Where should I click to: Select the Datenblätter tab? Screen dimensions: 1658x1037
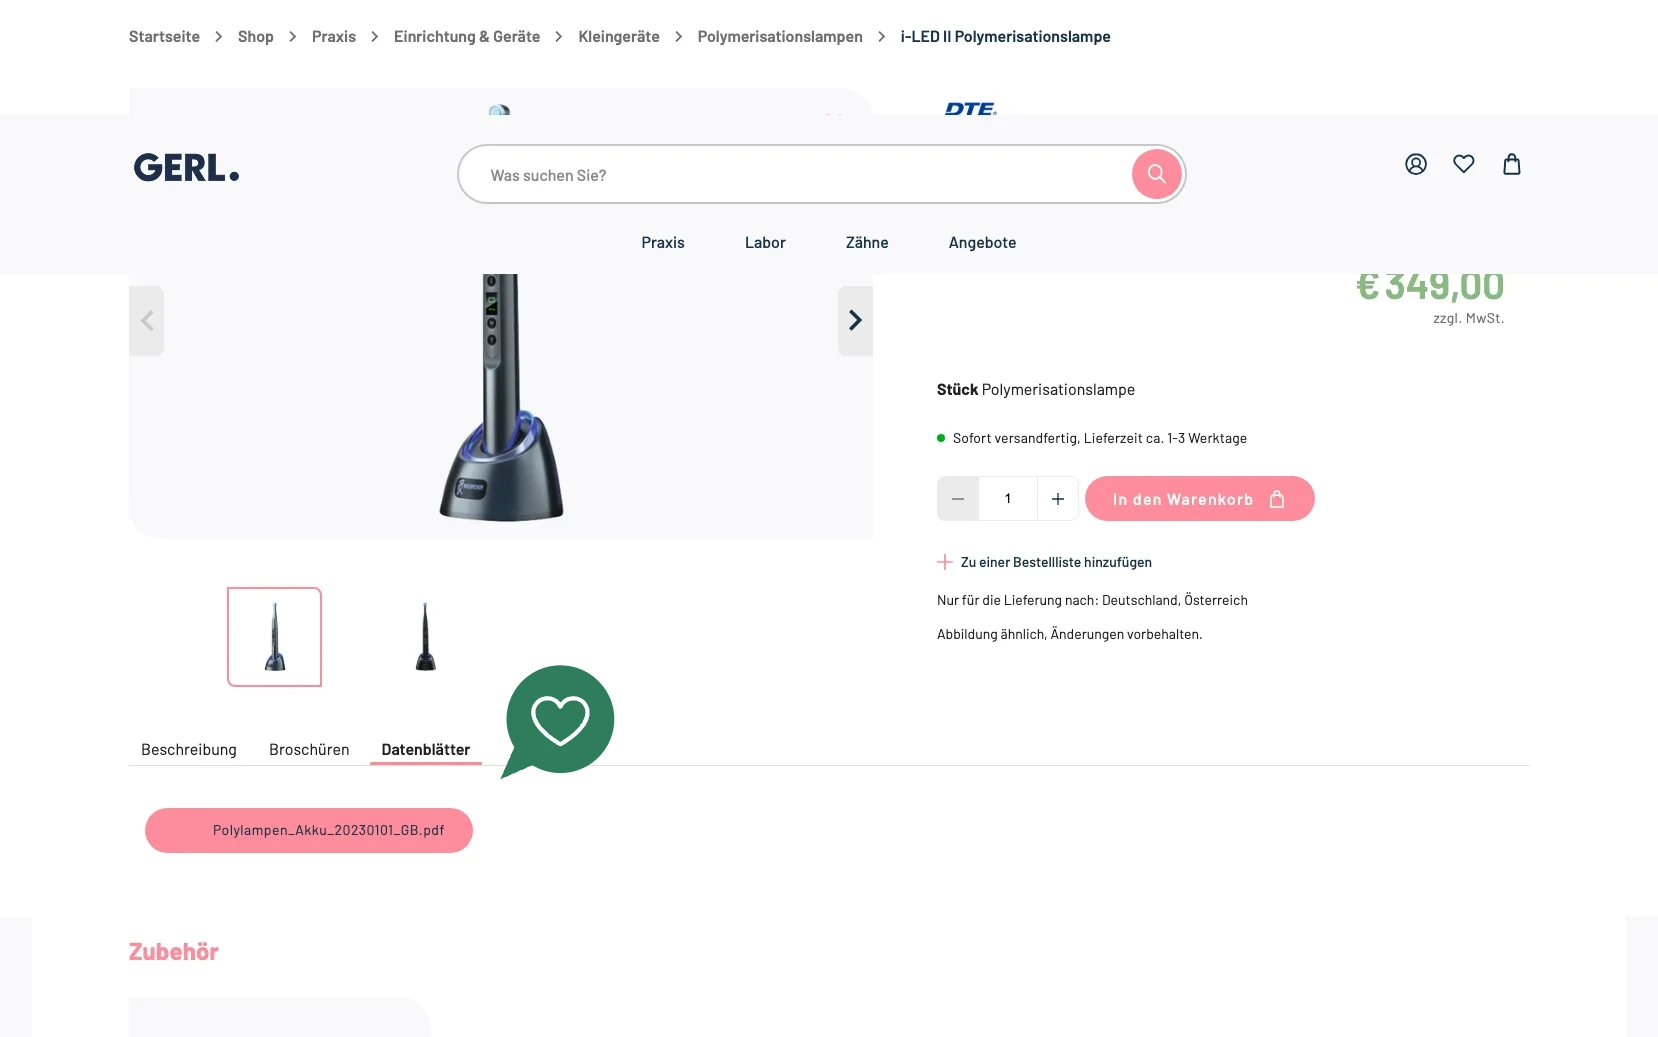tap(426, 750)
